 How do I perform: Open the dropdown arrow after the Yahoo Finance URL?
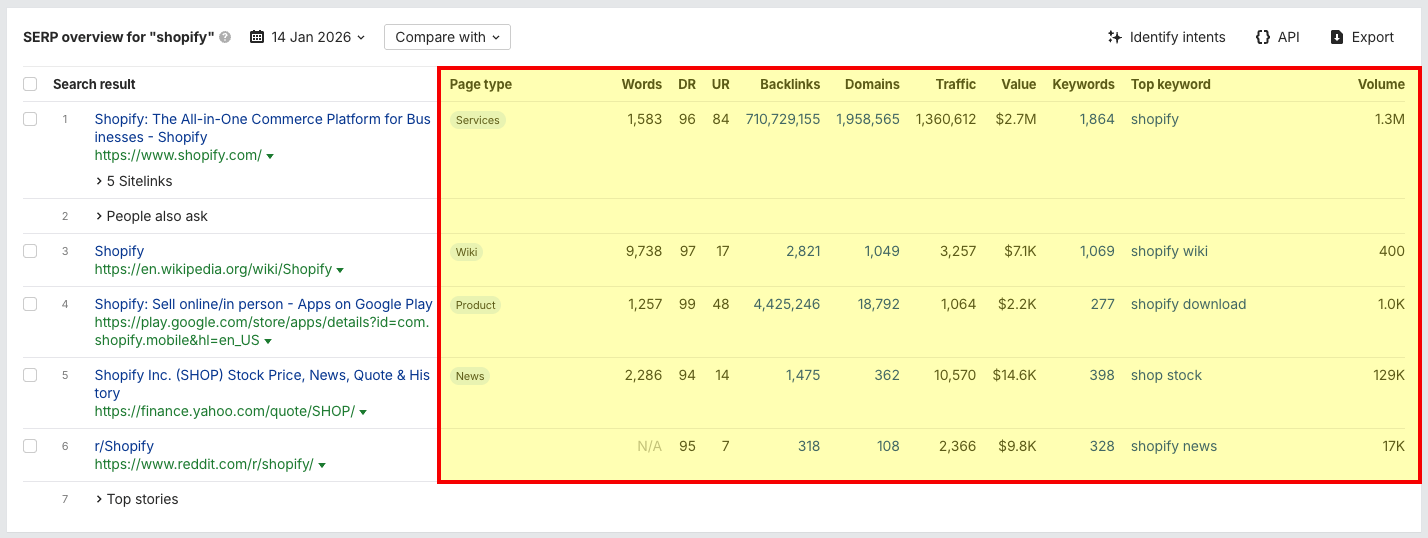(x=363, y=412)
